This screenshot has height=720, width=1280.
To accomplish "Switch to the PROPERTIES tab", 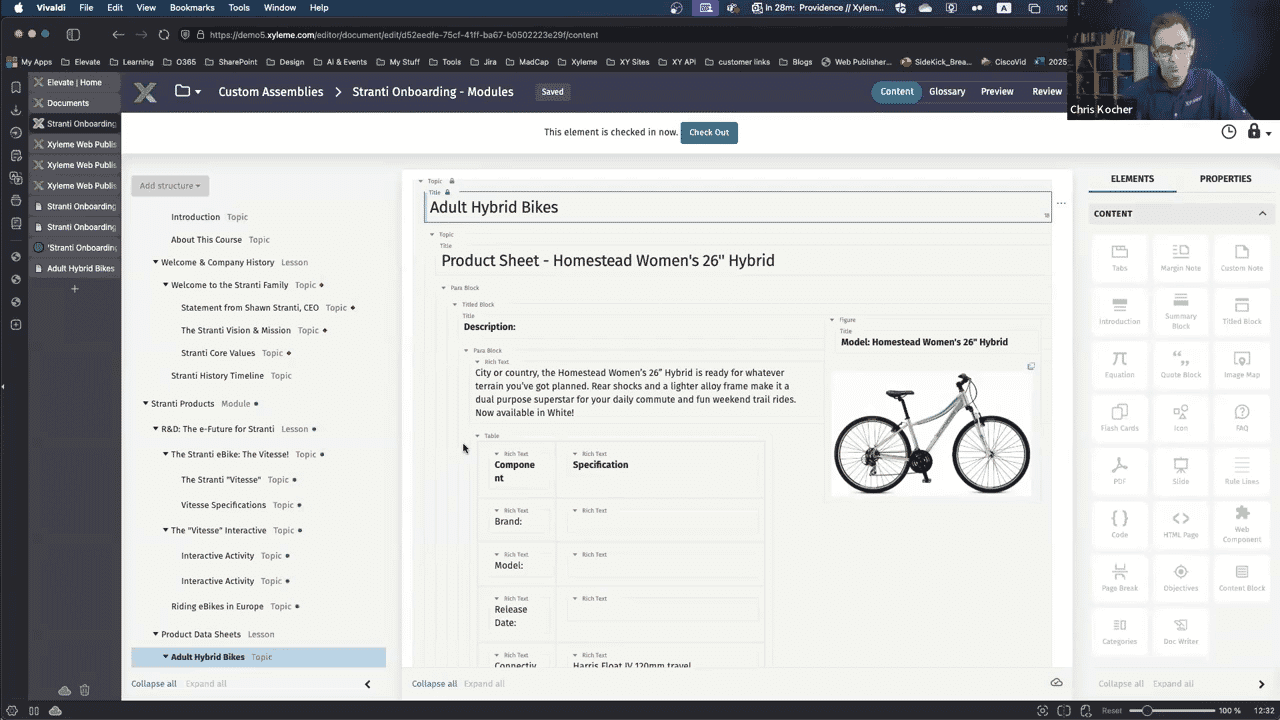I will coord(1225,179).
